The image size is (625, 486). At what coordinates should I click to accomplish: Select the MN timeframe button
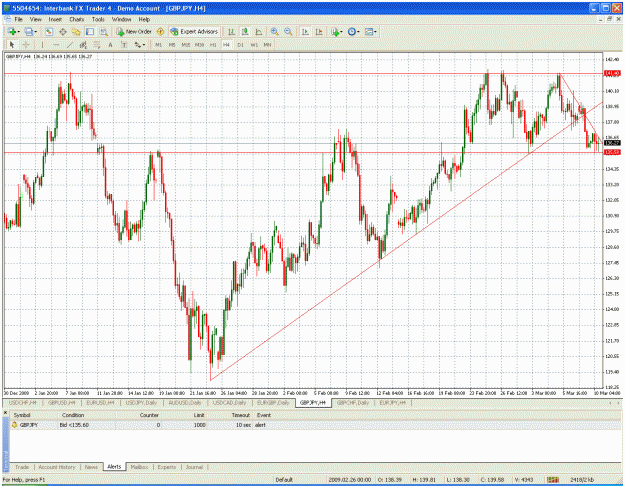pos(267,45)
